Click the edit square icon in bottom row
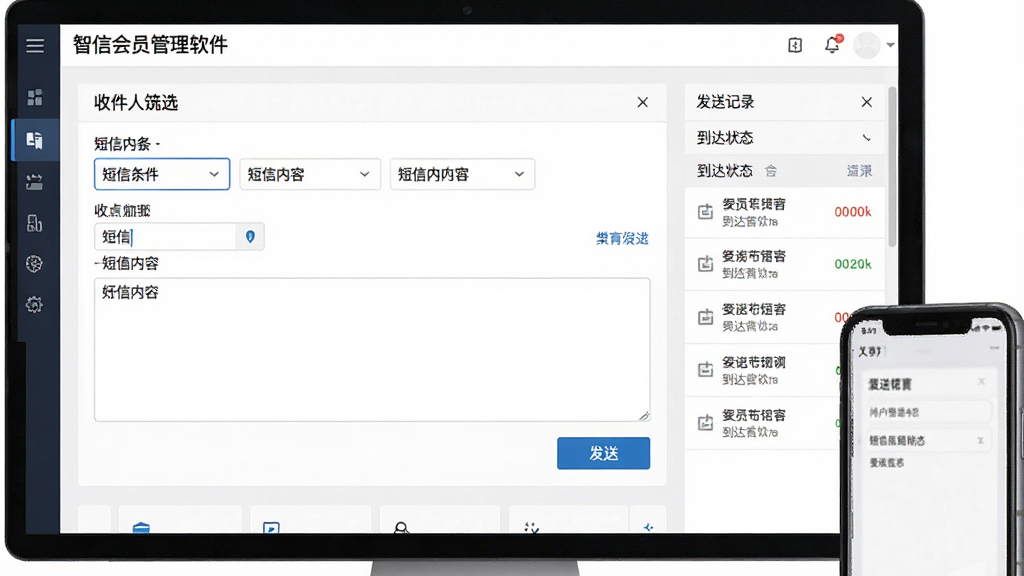This screenshot has width=1024, height=576. 271,528
